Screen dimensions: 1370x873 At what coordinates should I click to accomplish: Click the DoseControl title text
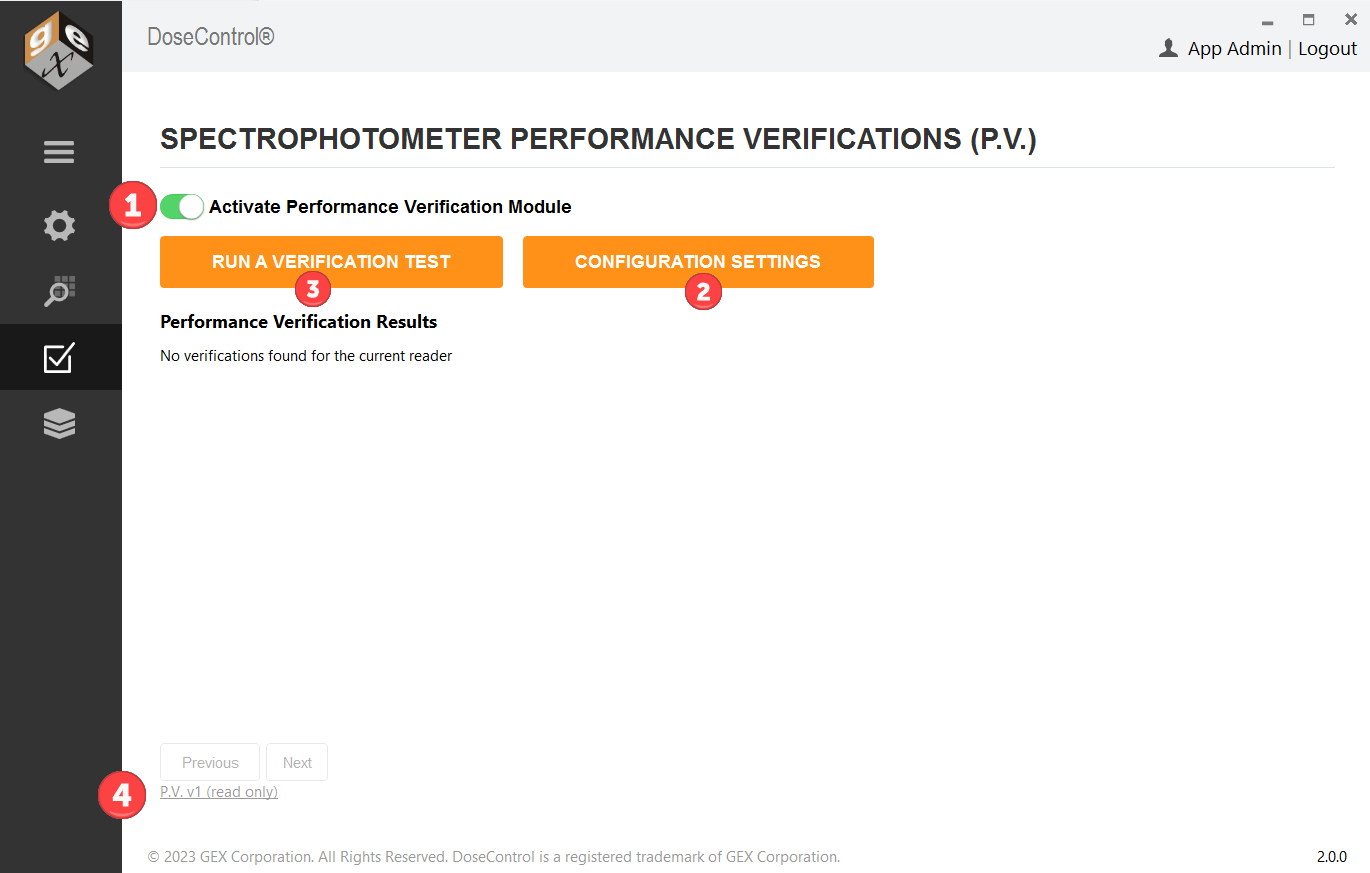(x=211, y=37)
